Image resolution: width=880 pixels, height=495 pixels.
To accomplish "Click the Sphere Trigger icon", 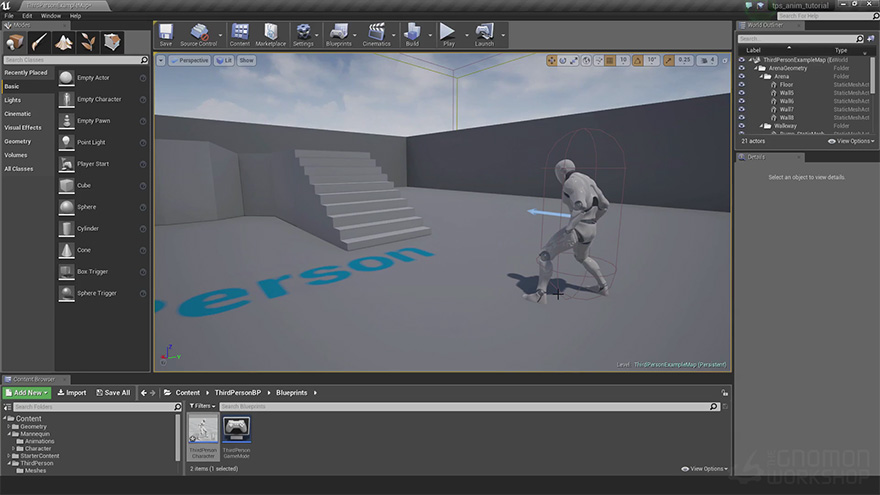I will click(x=66, y=293).
